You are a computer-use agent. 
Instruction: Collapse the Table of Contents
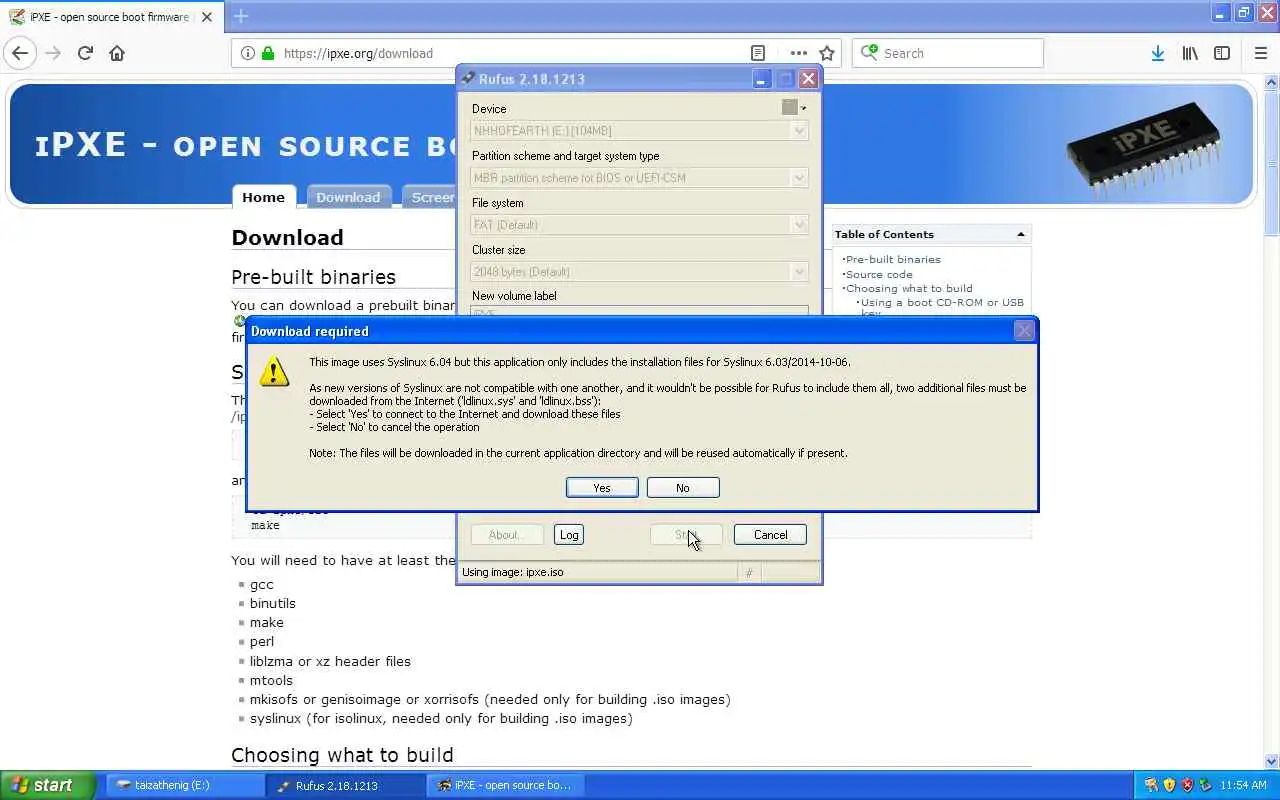coord(1020,234)
